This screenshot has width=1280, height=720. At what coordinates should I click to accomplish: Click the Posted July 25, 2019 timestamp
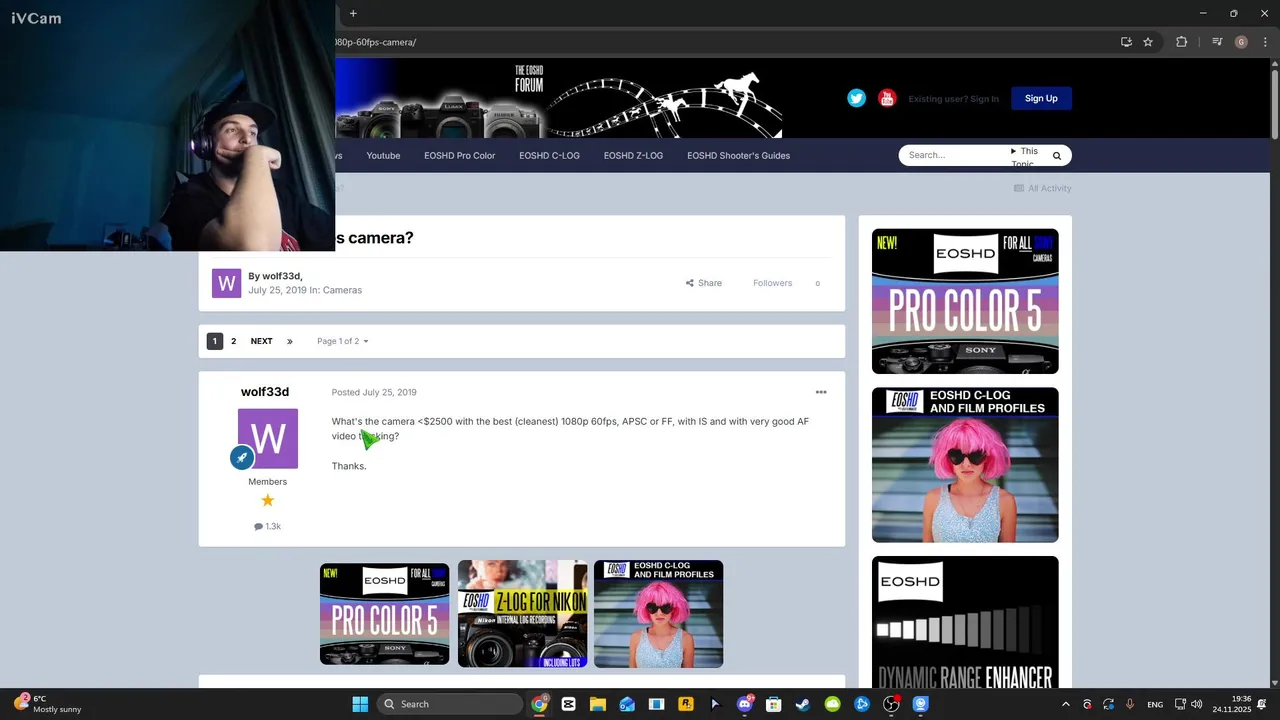coord(374,392)
